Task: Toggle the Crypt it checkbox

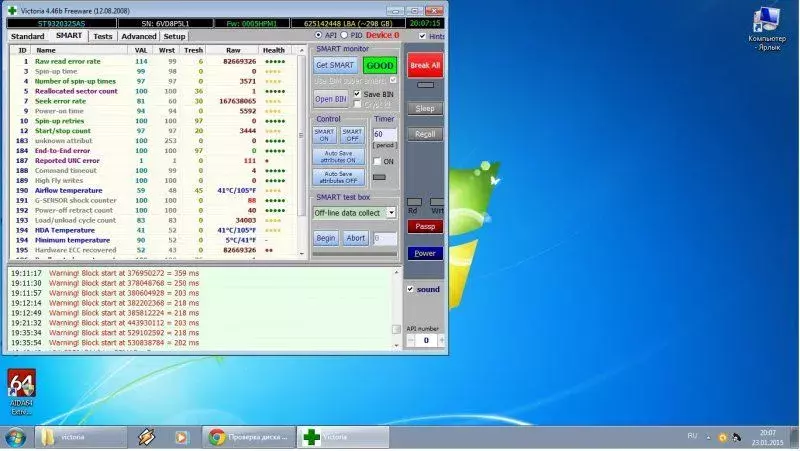Action: coord(357,104)
